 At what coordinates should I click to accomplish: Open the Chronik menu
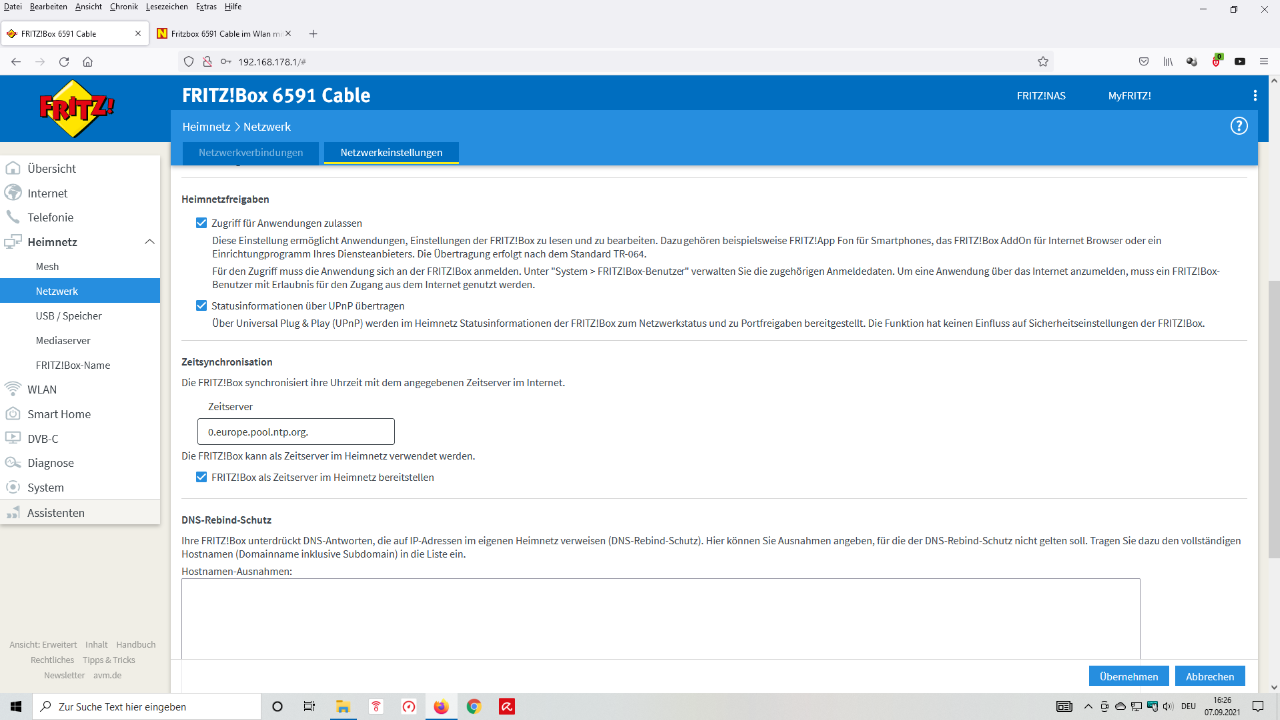pyautogui.click(x=124, y=7)
